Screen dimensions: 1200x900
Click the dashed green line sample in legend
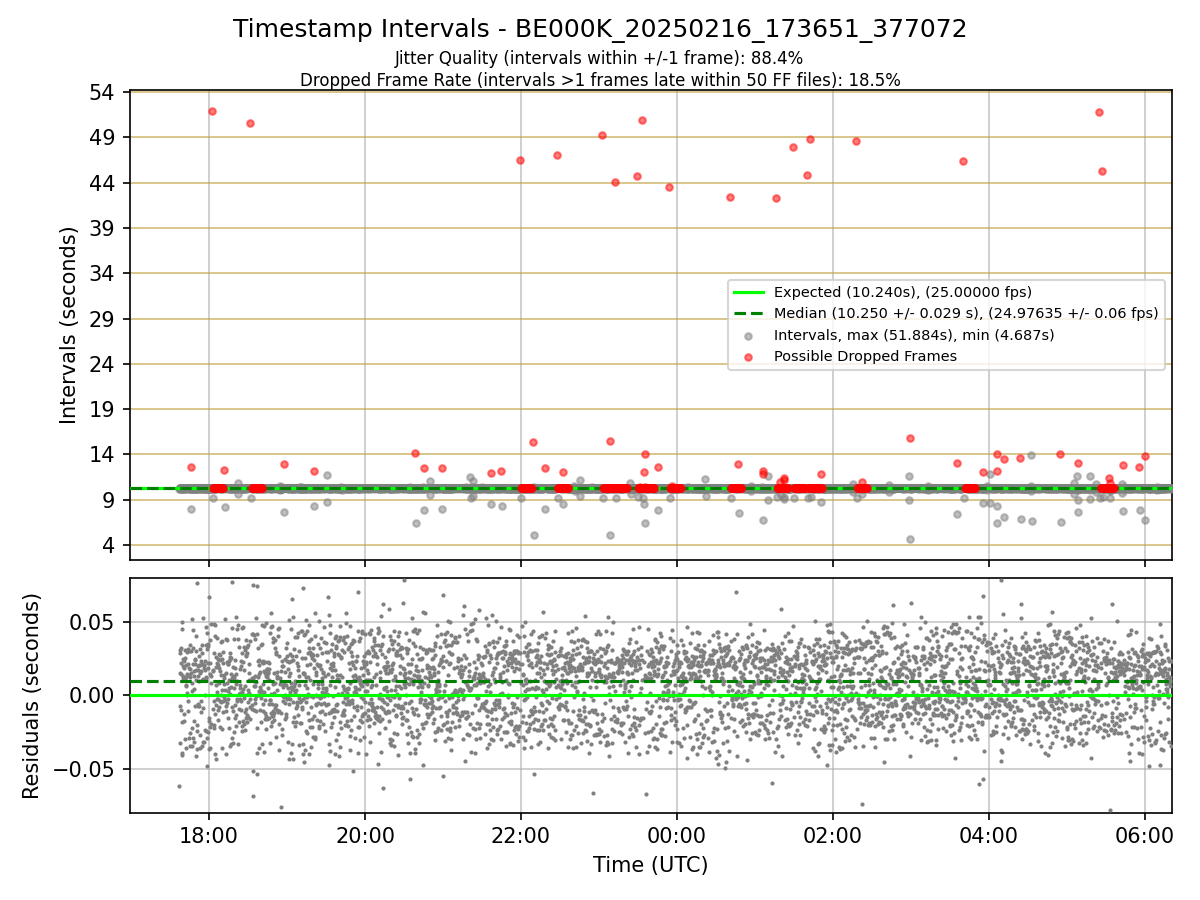[x=749, y=313]
